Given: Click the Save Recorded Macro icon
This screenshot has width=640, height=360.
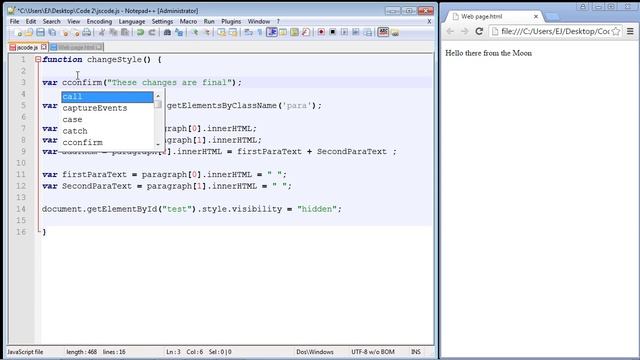Looking at the screenshot, I should point(367,32).
